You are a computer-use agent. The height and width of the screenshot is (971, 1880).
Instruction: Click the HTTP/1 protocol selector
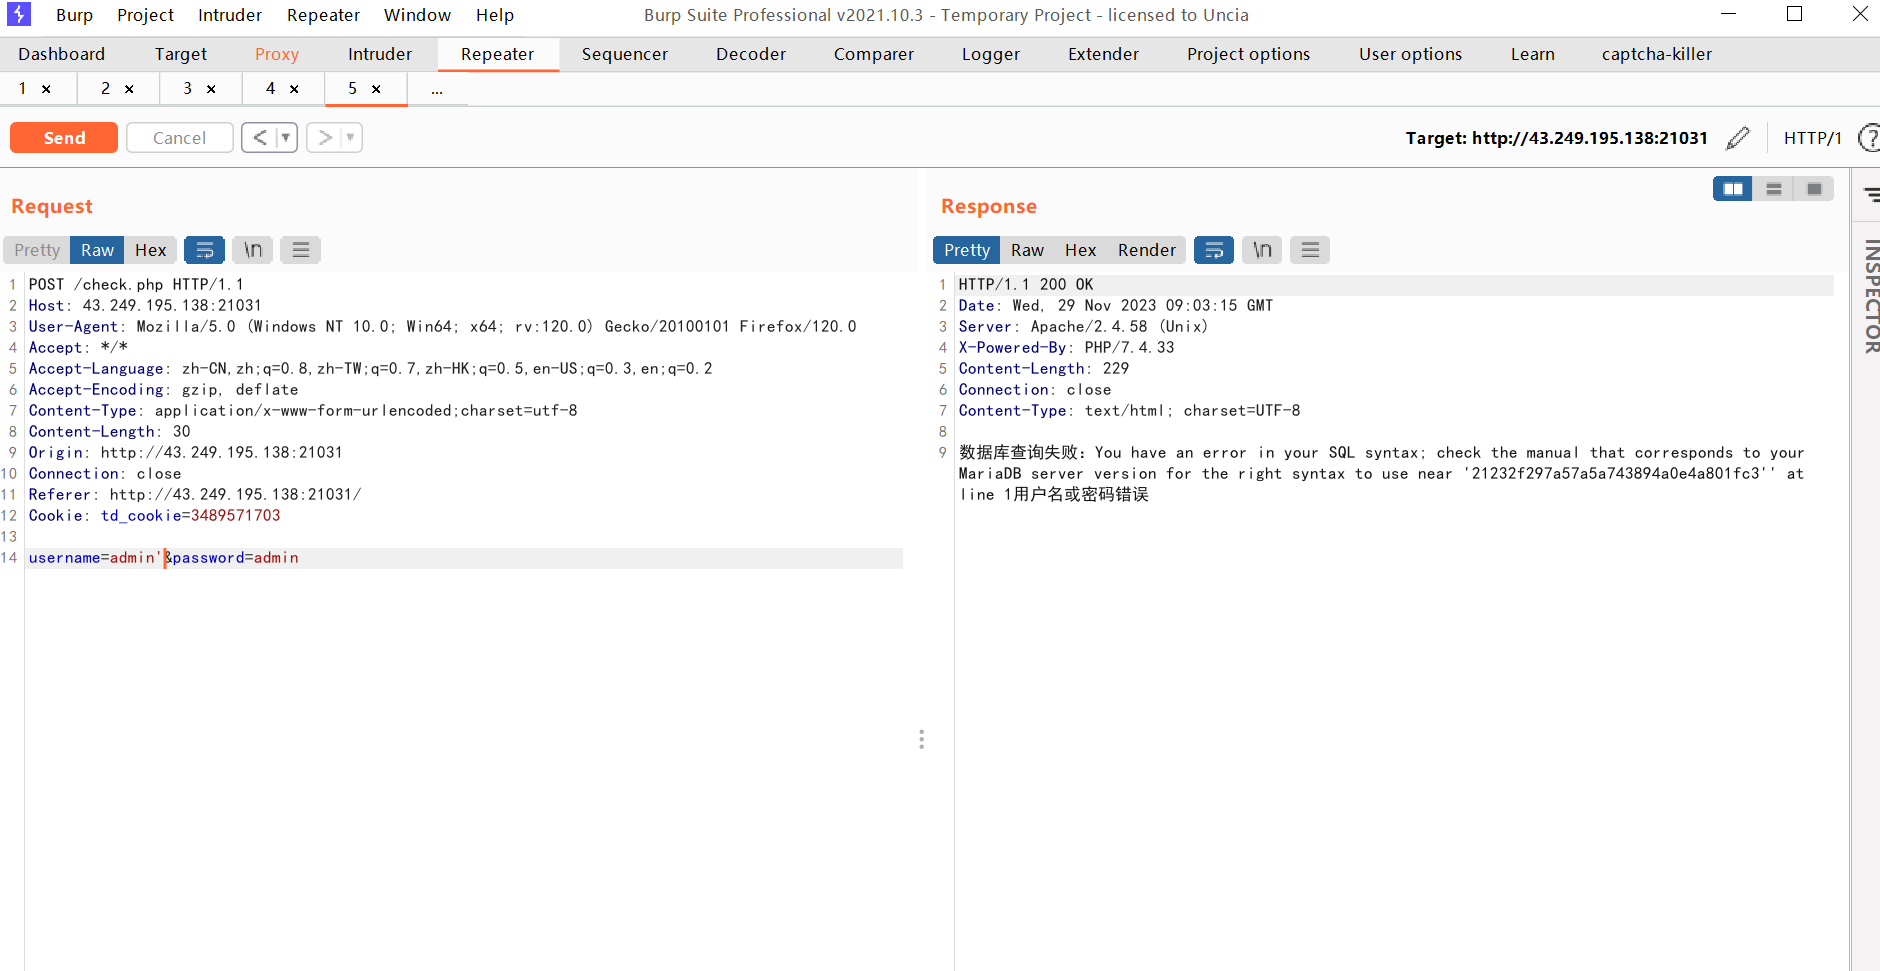coord(1812,138)
